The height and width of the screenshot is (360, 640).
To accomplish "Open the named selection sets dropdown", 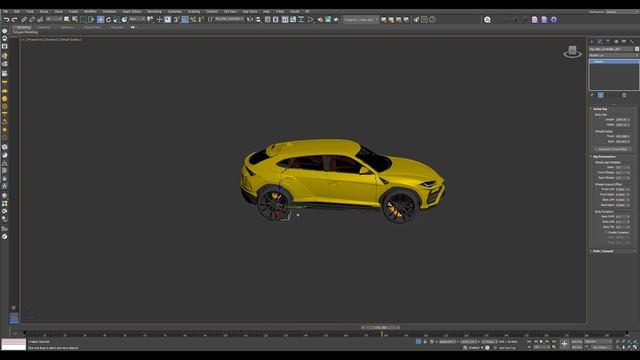I will coord(229,19).
